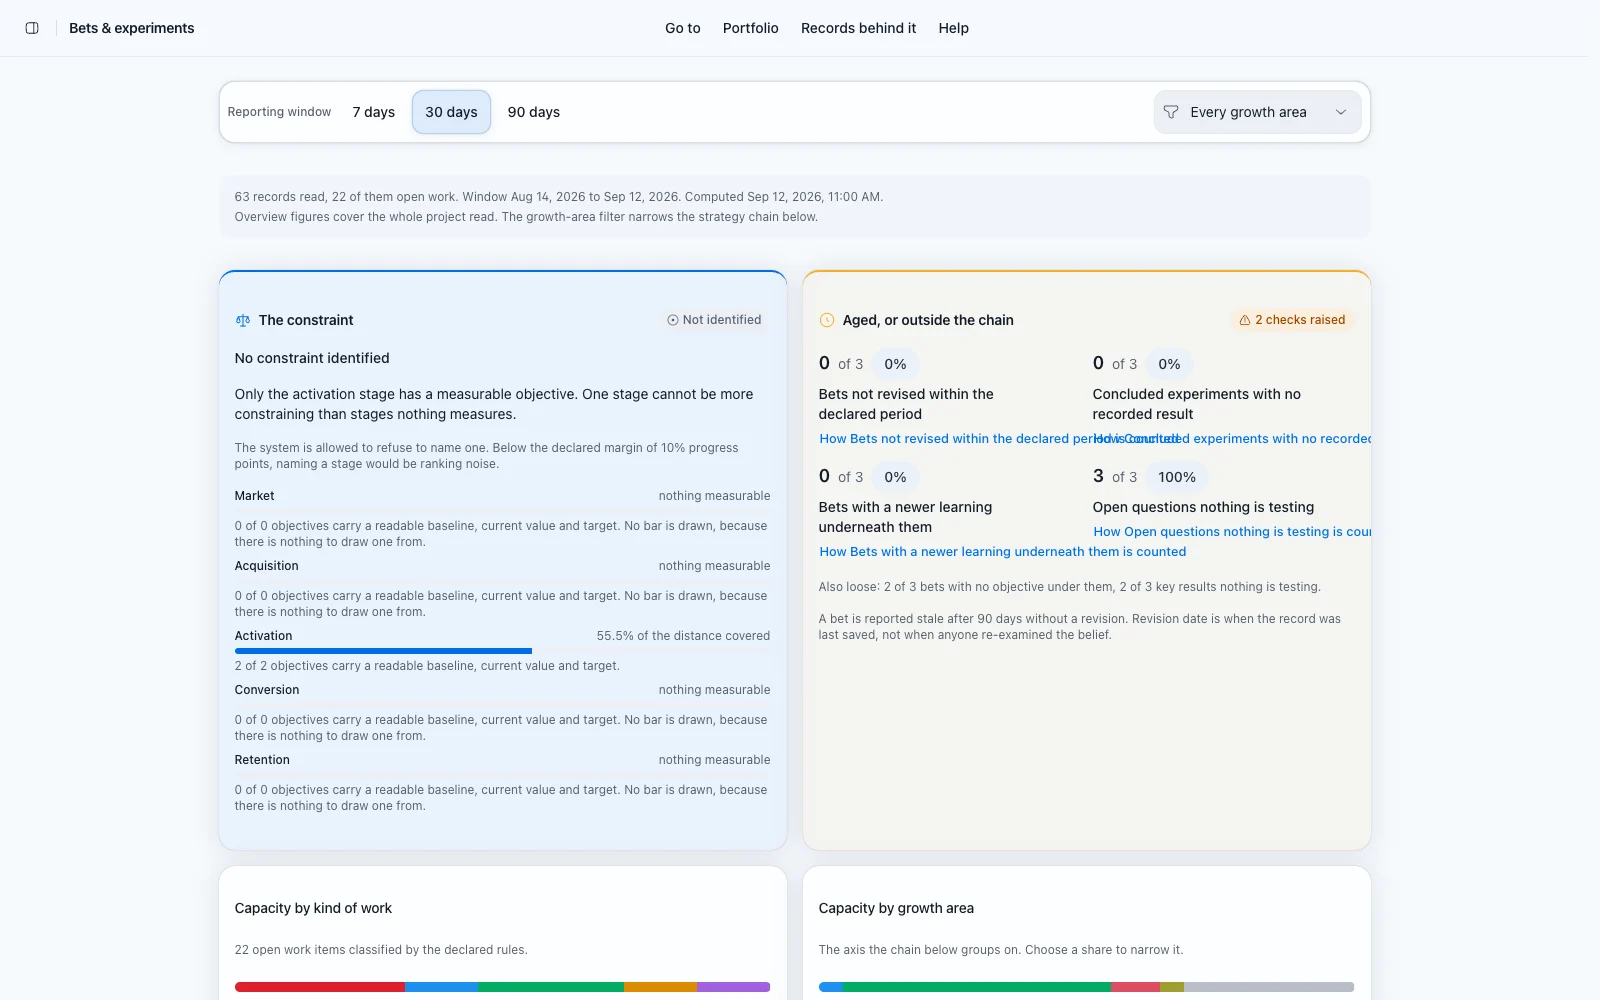Click the Not identified status circle icon
The image size is (1600, 1000).
pyautogui.click(x=673, y=320)
